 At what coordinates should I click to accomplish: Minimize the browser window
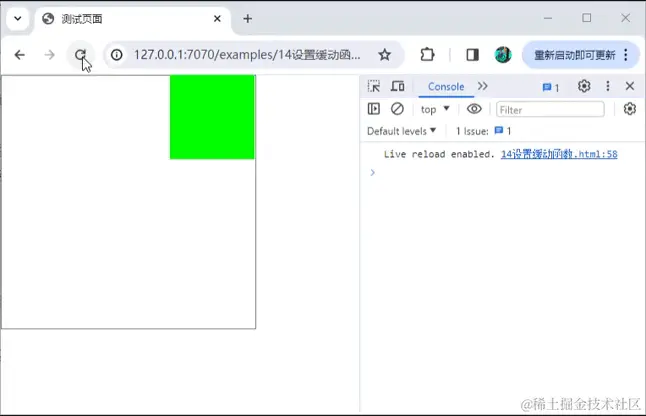tap(548, 19)
